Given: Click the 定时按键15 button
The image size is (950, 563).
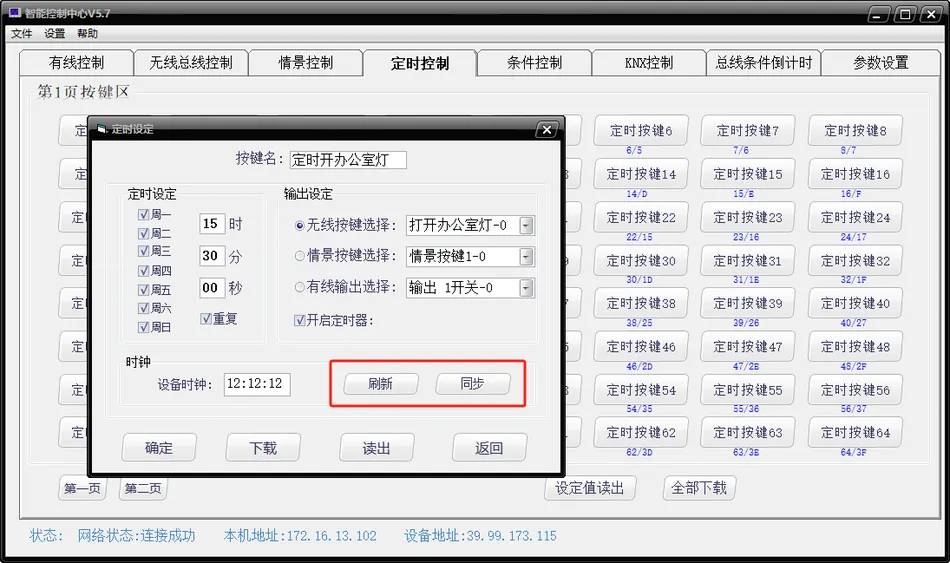Looking at the screenshot, I should click(748, 174).
